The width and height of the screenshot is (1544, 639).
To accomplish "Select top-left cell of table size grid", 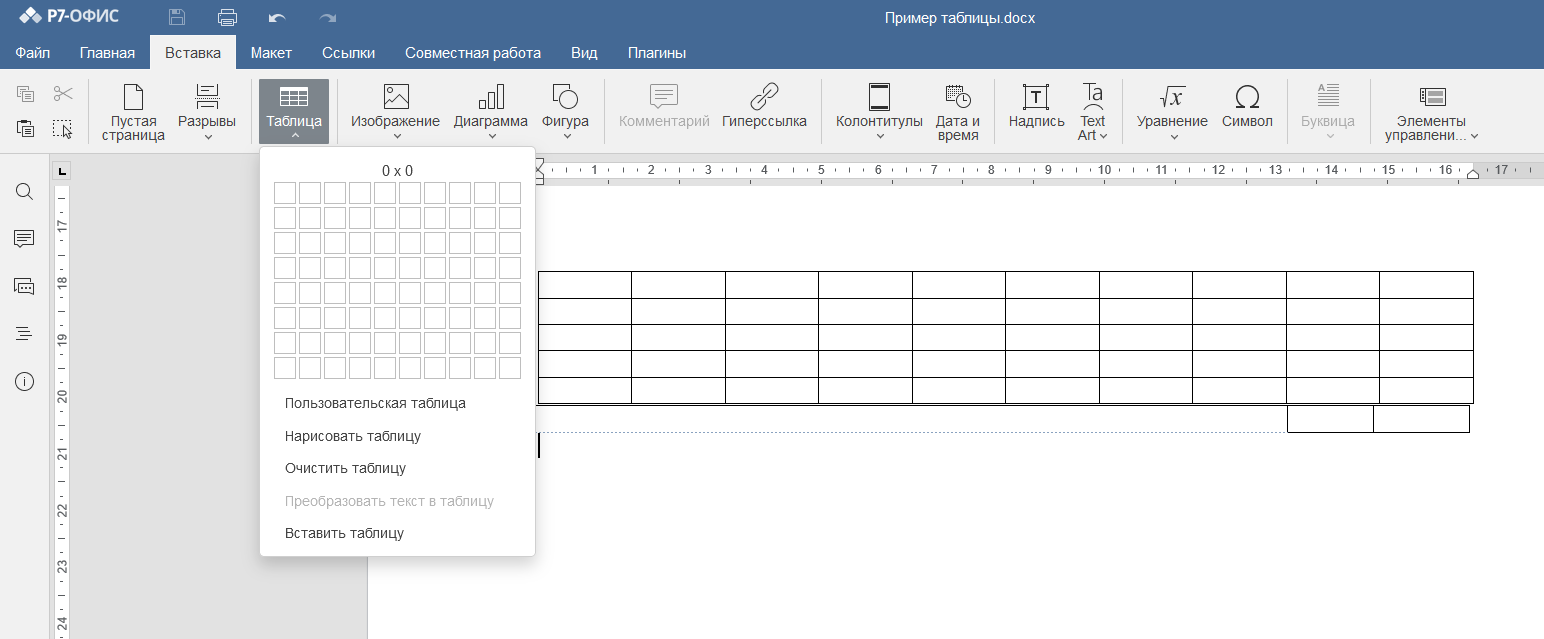I will click(285, 193).
